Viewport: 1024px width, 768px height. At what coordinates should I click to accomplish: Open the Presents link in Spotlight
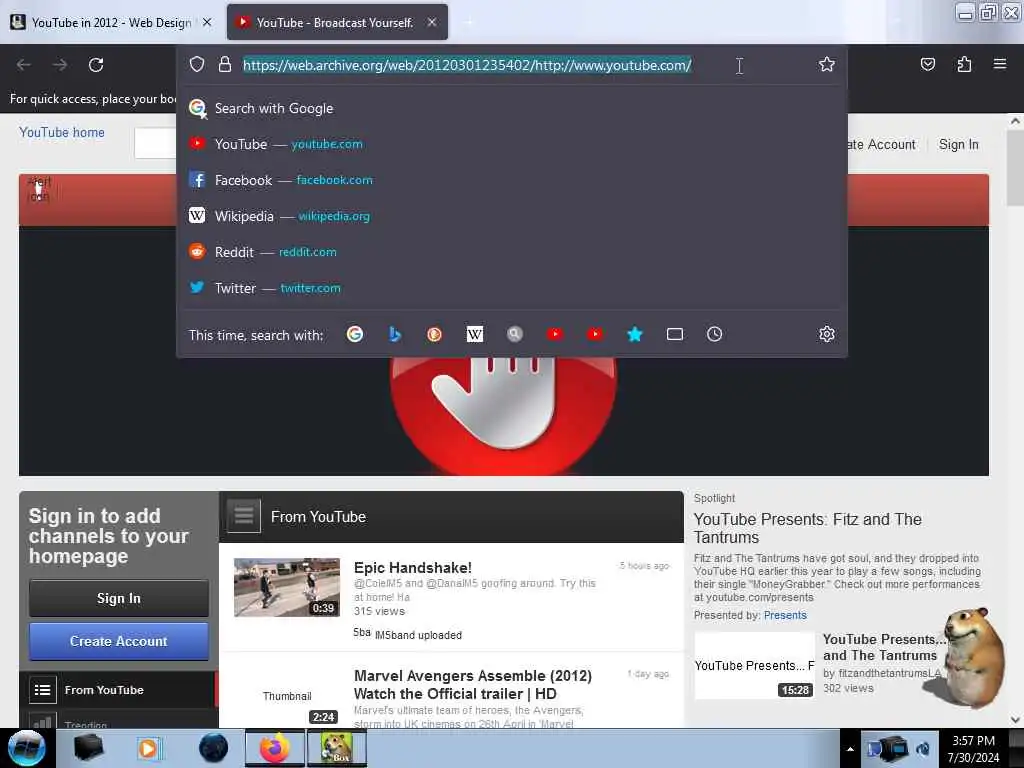coord(785,615)
